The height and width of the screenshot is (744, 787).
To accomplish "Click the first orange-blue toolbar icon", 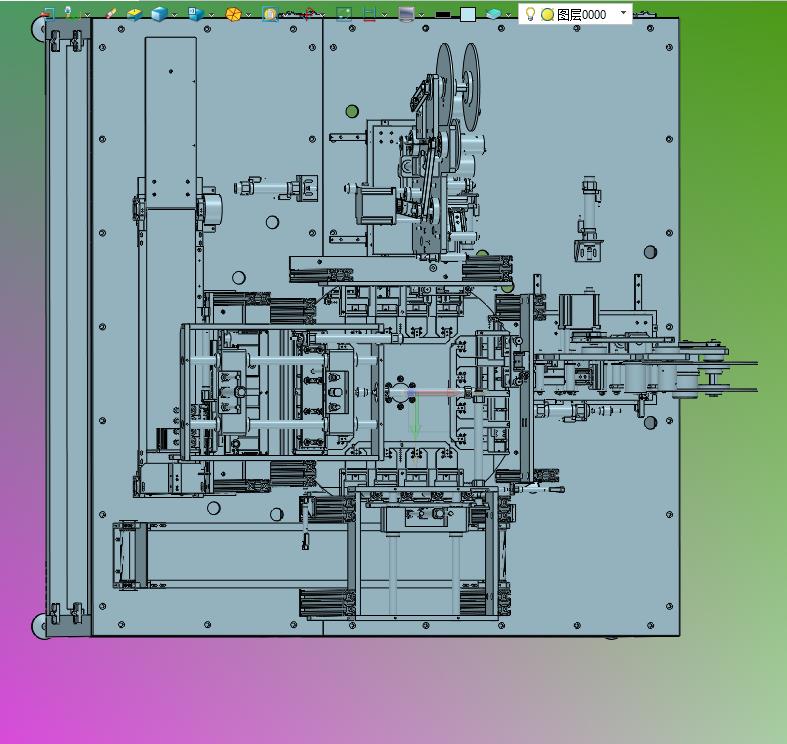I will 47,14.
